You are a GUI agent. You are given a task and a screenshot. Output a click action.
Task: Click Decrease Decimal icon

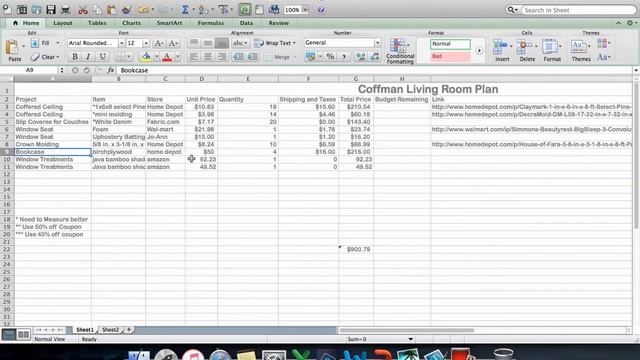pyautogui.click(x=375, y=57)
